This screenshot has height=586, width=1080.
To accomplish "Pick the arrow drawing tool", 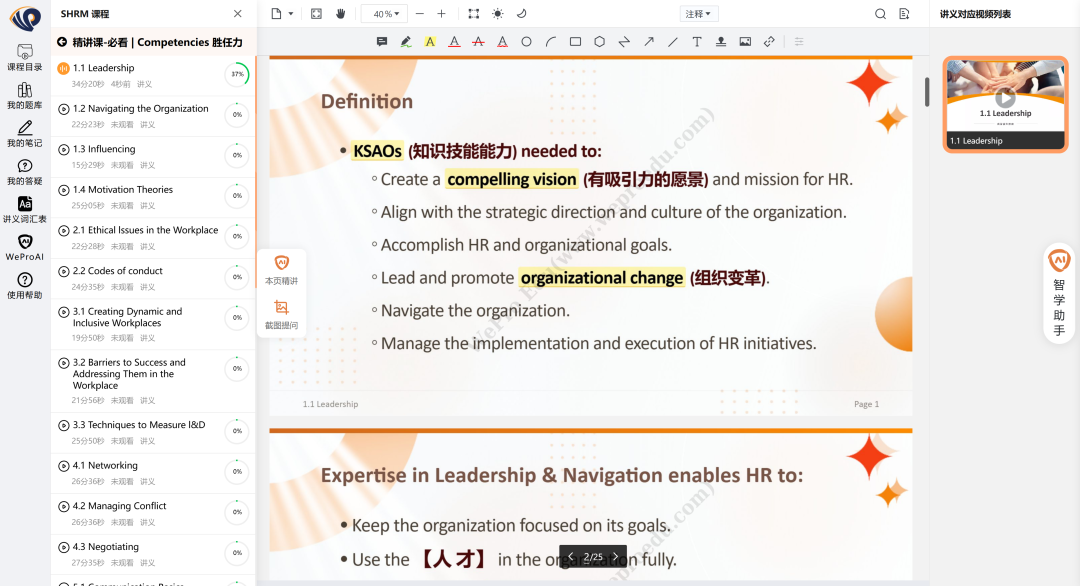I will click(x=648, y=42).
